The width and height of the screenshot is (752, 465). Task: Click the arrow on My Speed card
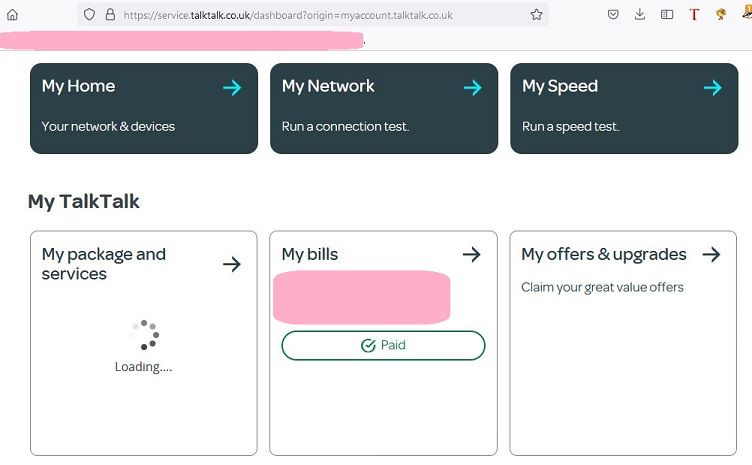coord(712,88)
